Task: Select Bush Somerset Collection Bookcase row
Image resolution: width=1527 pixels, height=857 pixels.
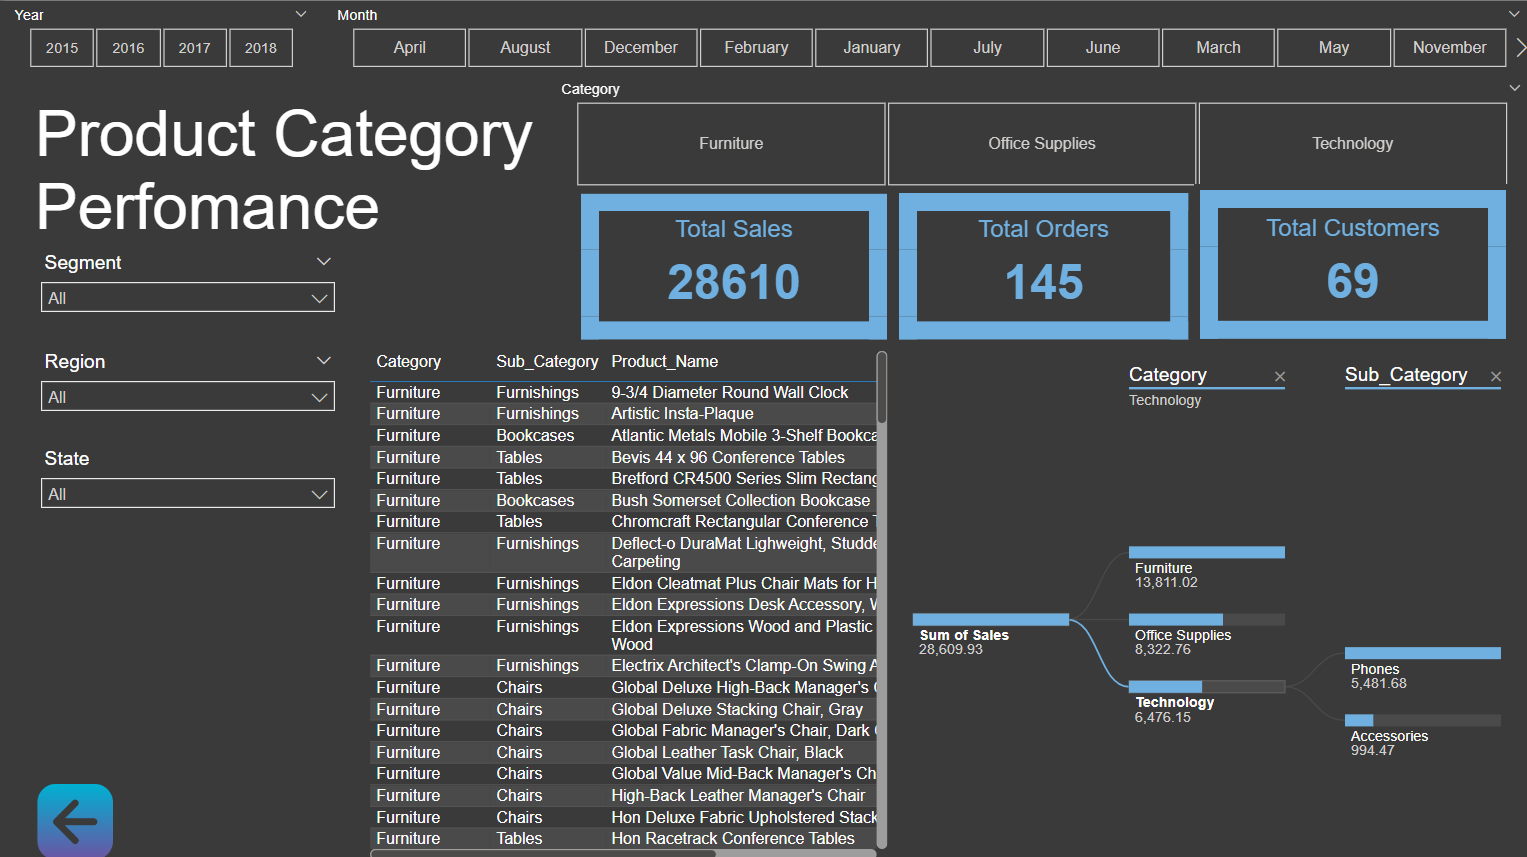Action: click(x=623, y=500)
